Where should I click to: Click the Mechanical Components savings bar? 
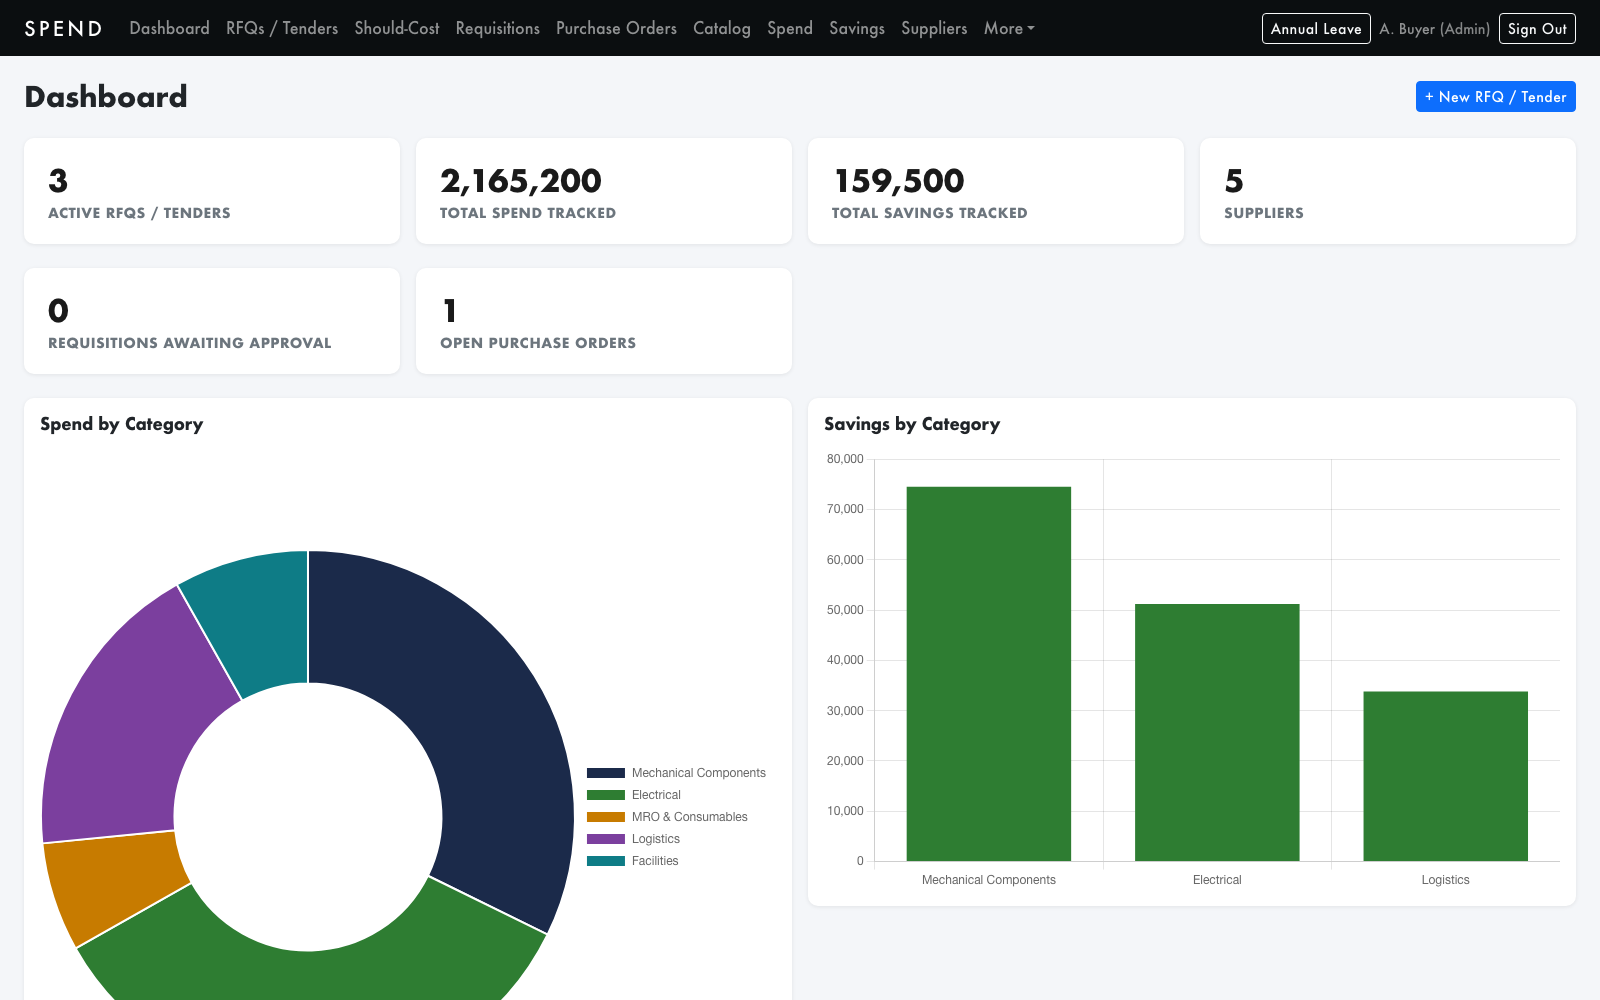[x=988, y=673]
